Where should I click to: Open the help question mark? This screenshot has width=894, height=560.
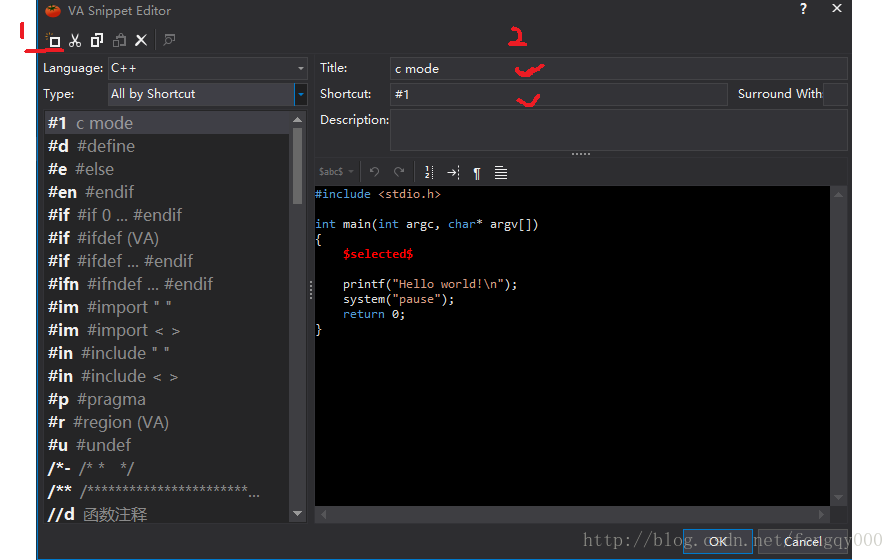[x=803, y=9]
